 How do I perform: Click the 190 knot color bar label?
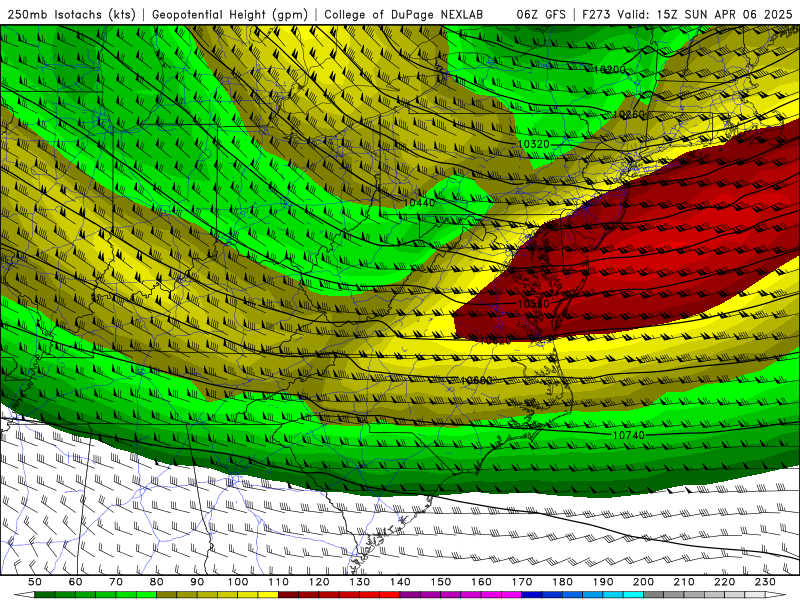click(603, 582)
